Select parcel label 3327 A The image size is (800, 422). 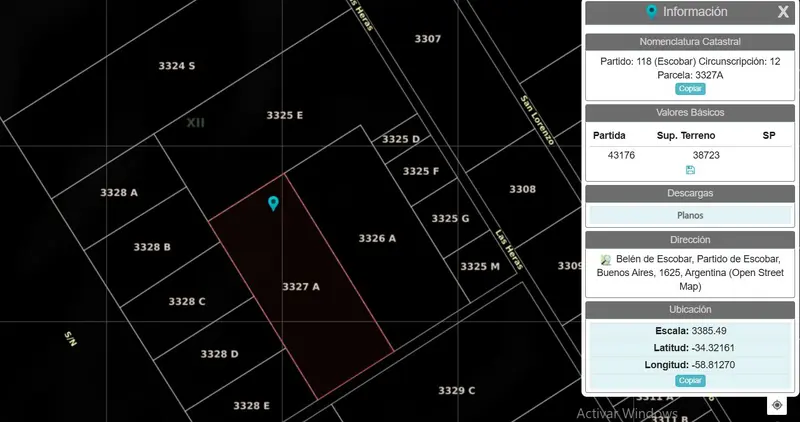(x=301, y=287)
